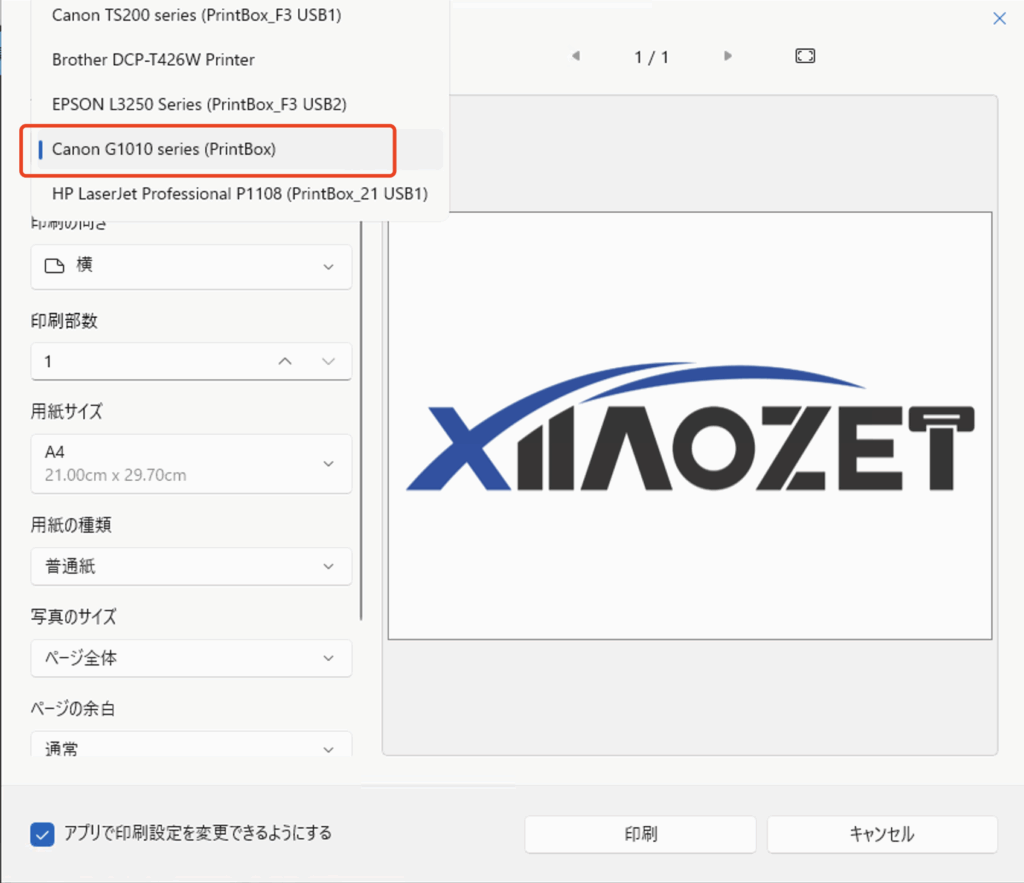Toggle the app print settings checkbox
Viewport: 1024px width, 883px height.
pyautogui.click(x=42, y=834)
